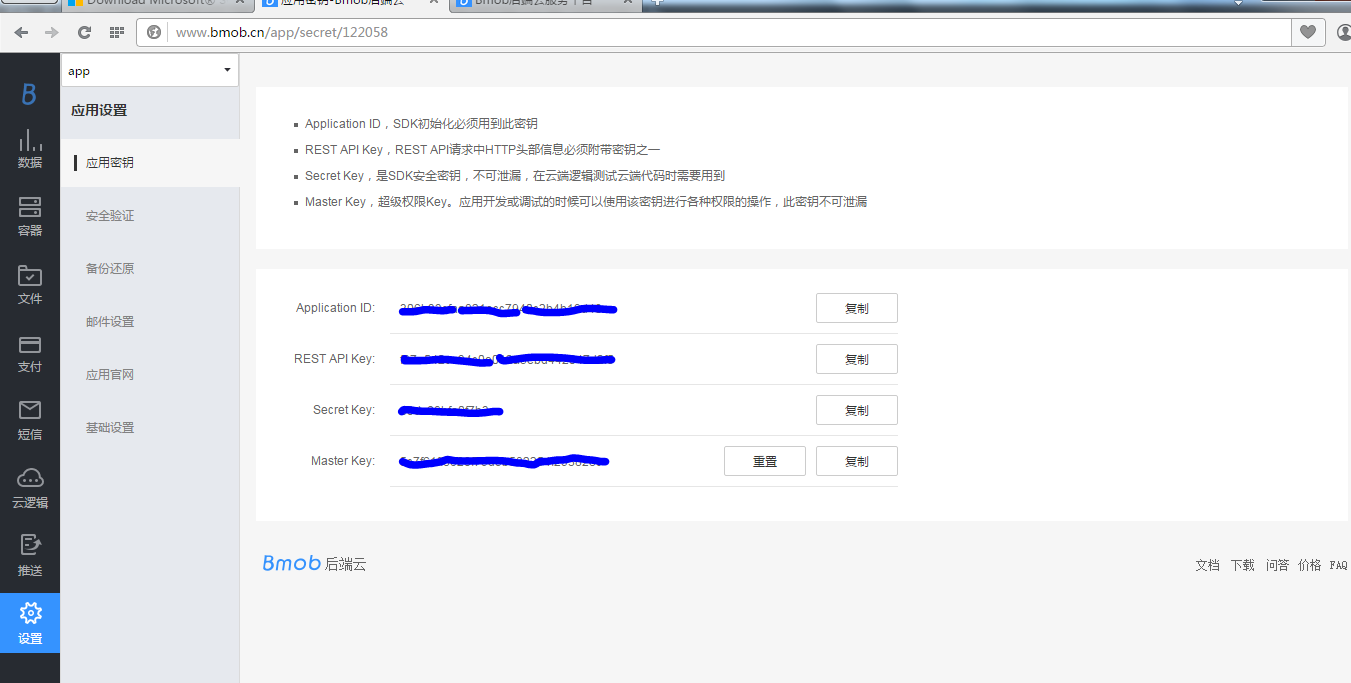This screenshot has width=1351, height=683.
Task: Open the browser apps grid icon
Action: 117,32
